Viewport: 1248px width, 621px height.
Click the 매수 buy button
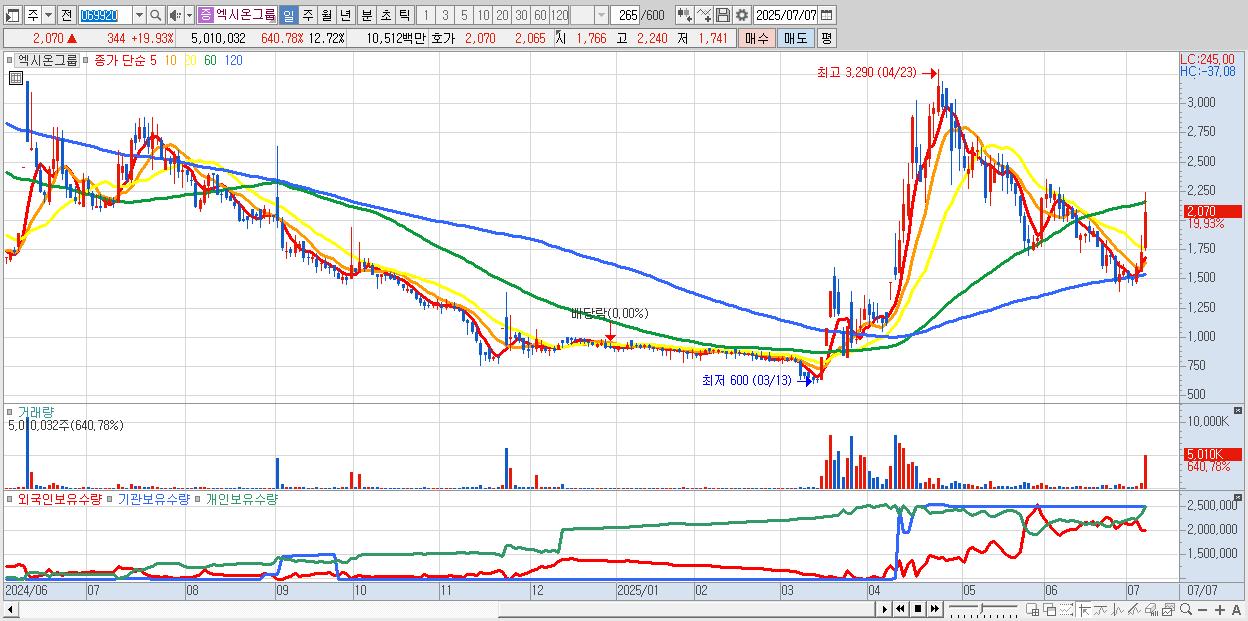pyautogui.click(x=756, y=38)
